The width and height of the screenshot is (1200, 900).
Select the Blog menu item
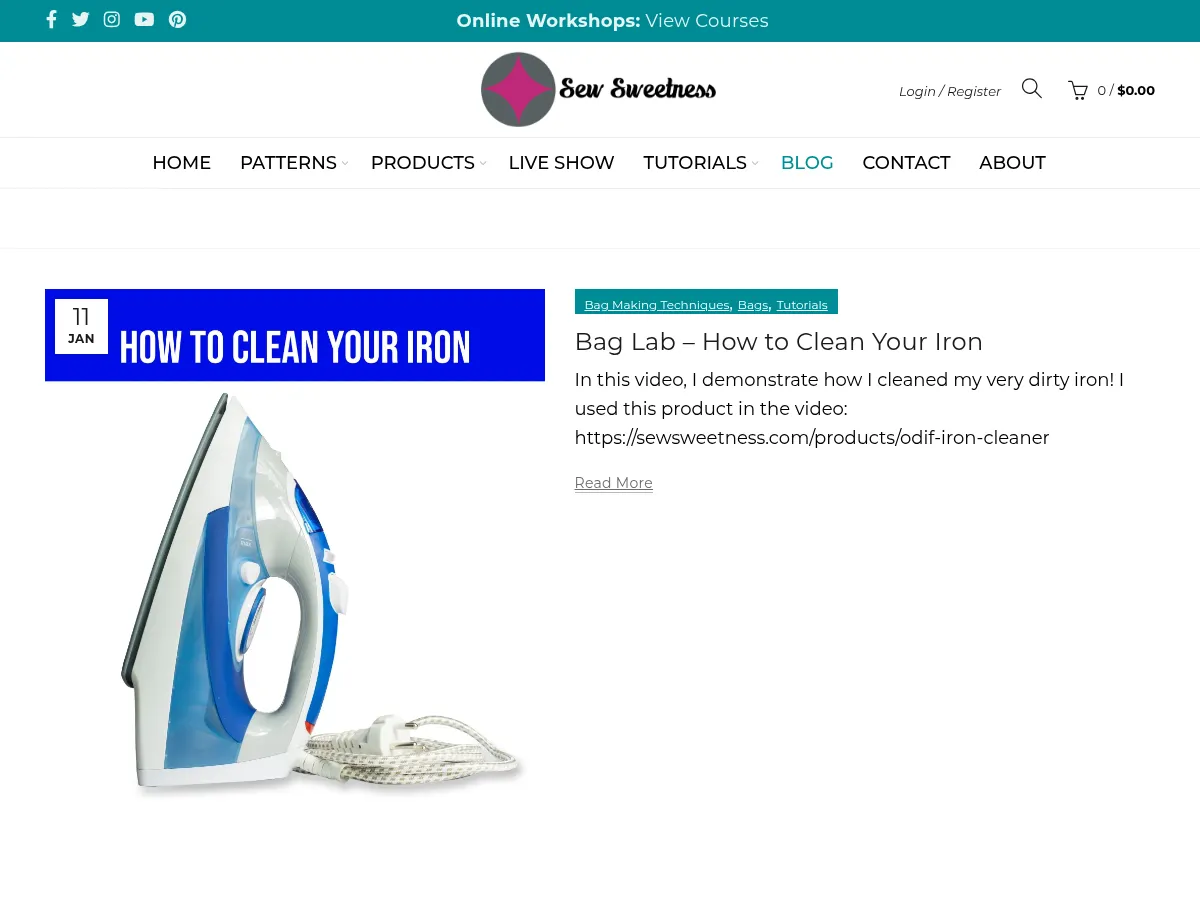point(807,163)
